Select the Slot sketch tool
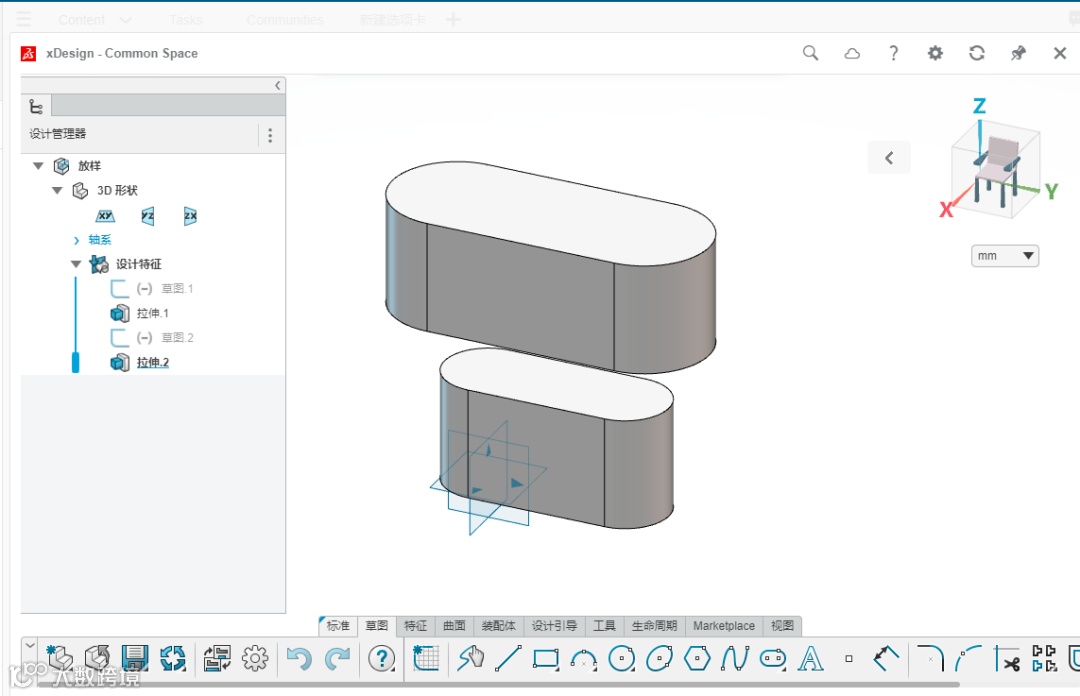This screenshot has height=696, width=1080. click(773, 659)
